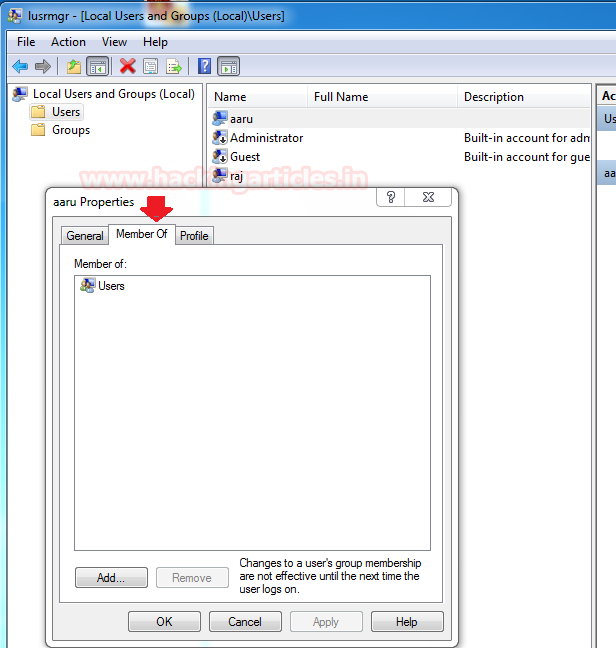Open the blue Help question icon
This screenshot has width=616, height=648.
click(205, 66)
